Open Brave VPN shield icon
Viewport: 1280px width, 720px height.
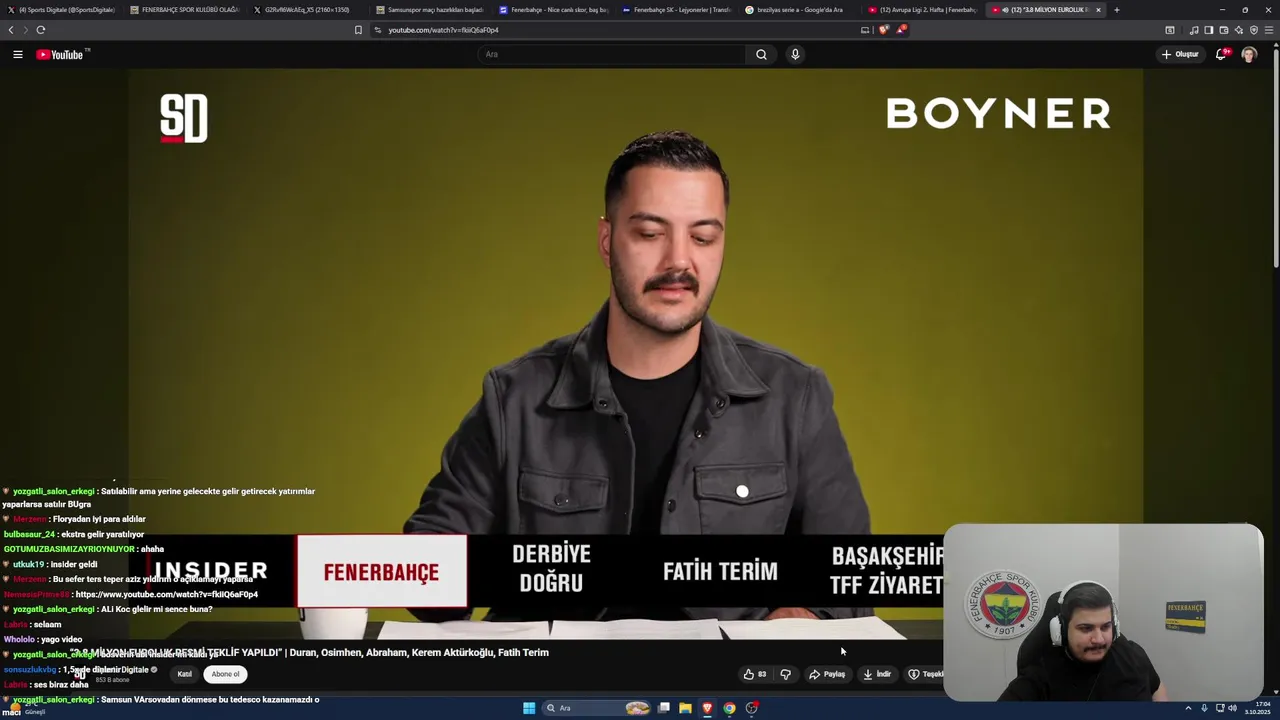[x=1254, y=30]
